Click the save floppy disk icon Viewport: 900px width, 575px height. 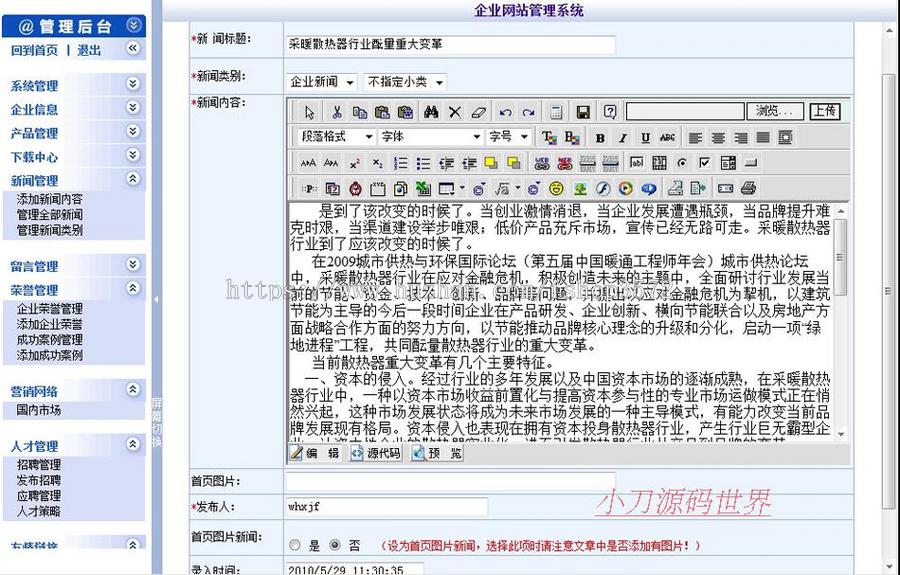583,112
